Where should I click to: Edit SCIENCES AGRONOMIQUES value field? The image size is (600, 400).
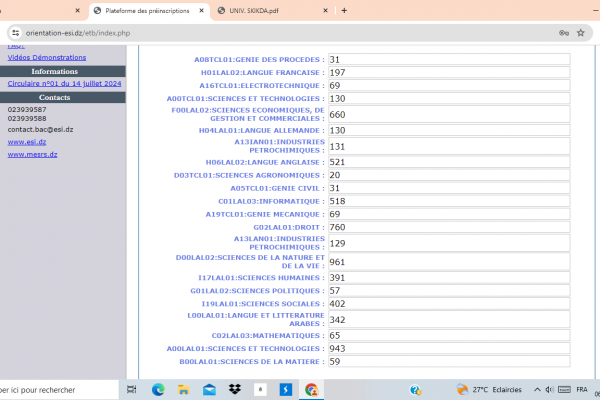click(449, 175)
